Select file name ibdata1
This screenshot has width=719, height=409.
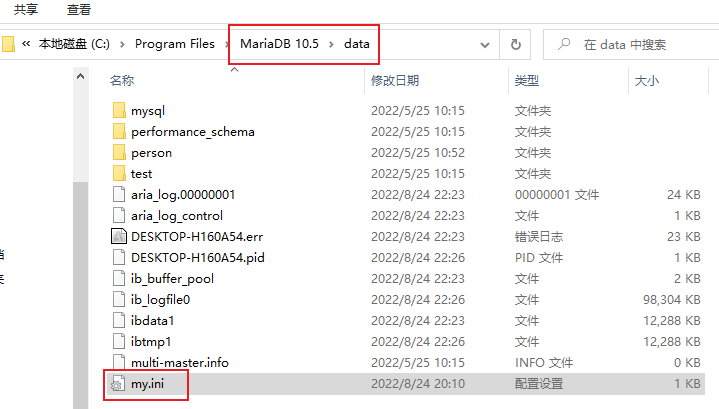tap(152, 321)
